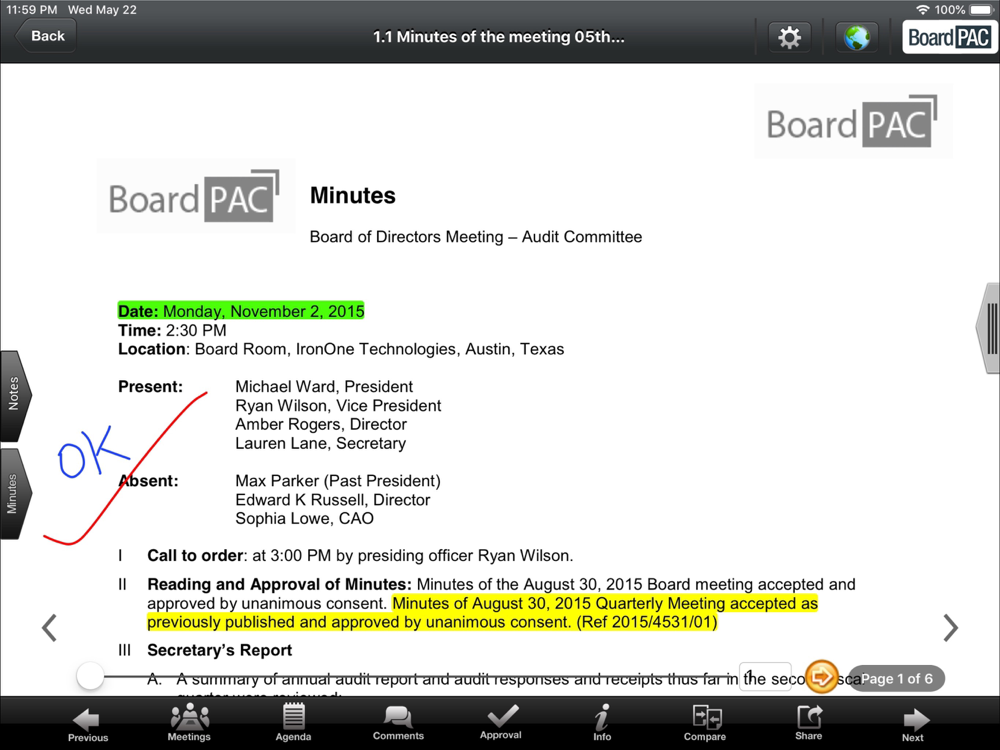1000x750 pixels.
Task: Open the Meetings section
Action: point(189,723)
